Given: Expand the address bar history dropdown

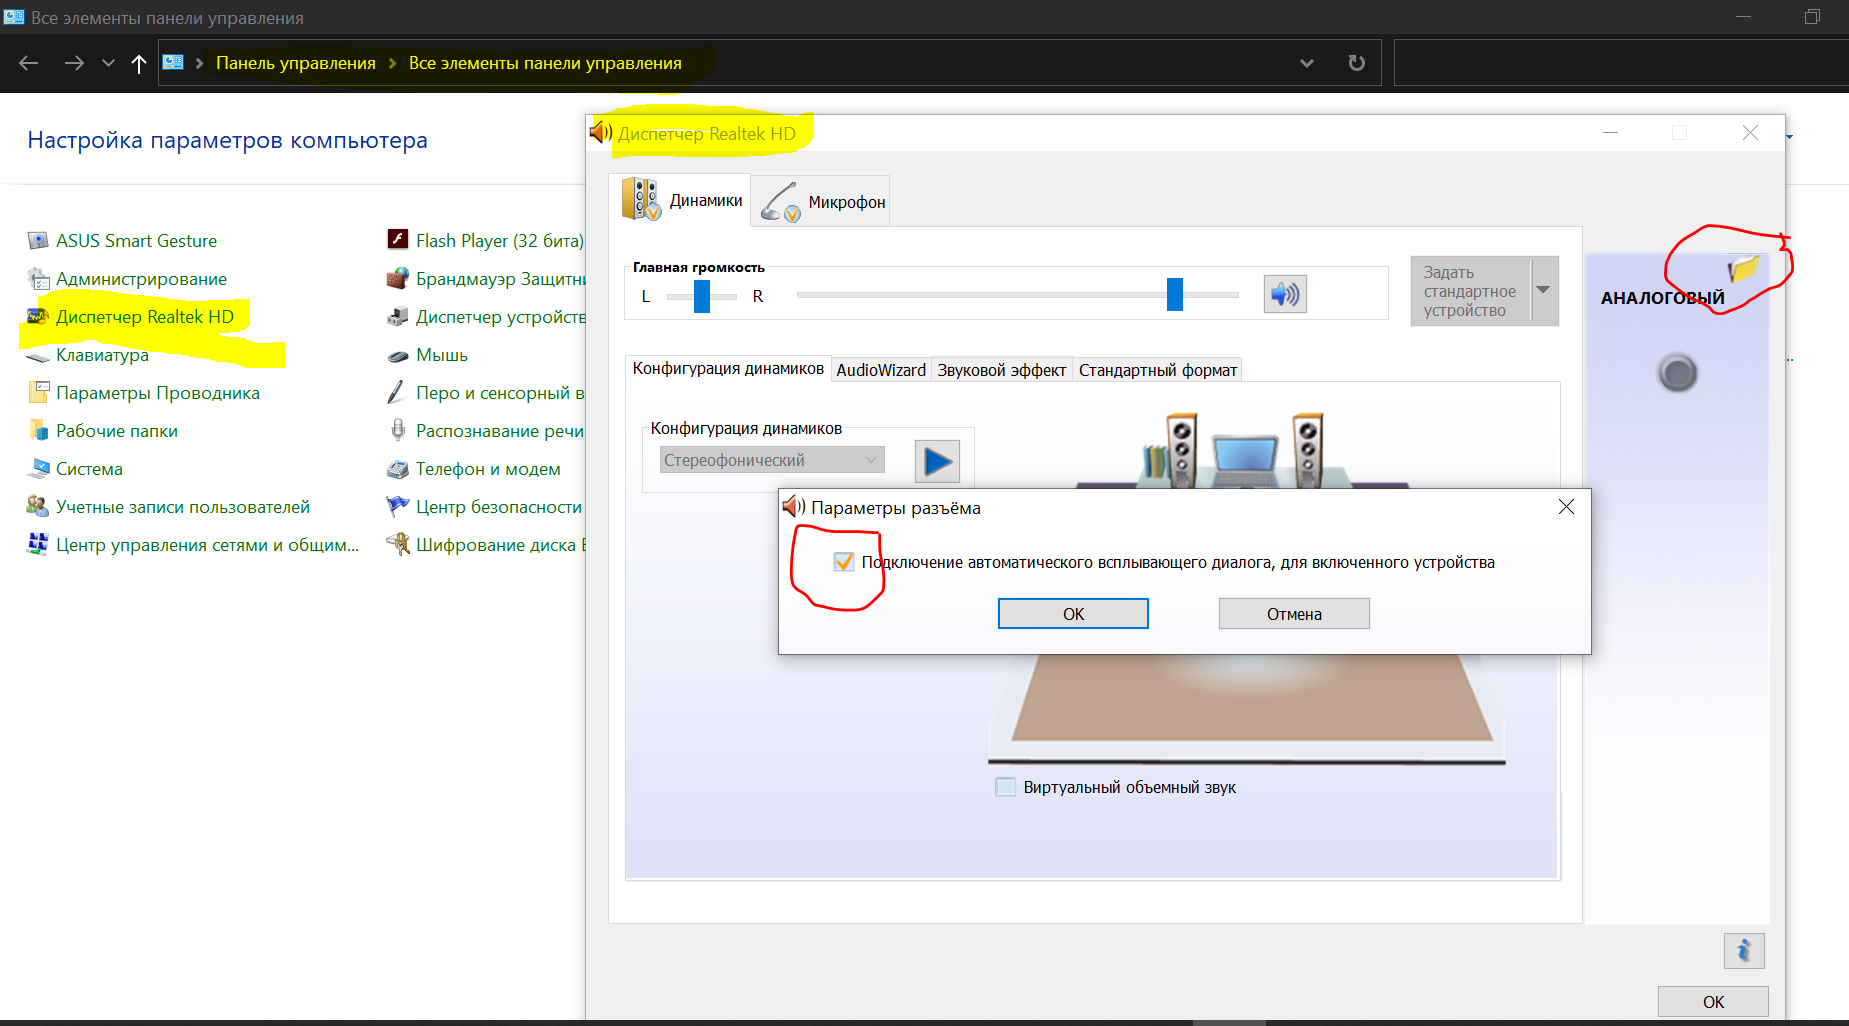Looking at the screenshot, I should click(x=1306, y=63).
